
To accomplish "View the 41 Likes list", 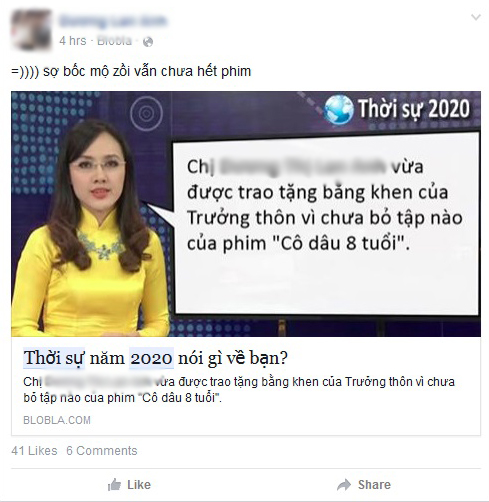I will click(x=34, y=451).
